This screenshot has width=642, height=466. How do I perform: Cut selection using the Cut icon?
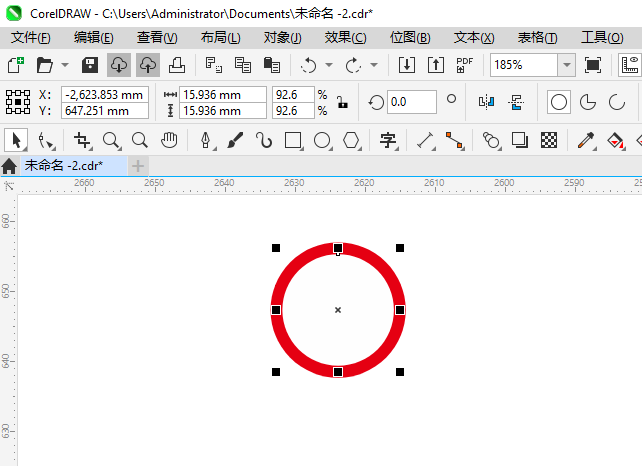[214, 65]
